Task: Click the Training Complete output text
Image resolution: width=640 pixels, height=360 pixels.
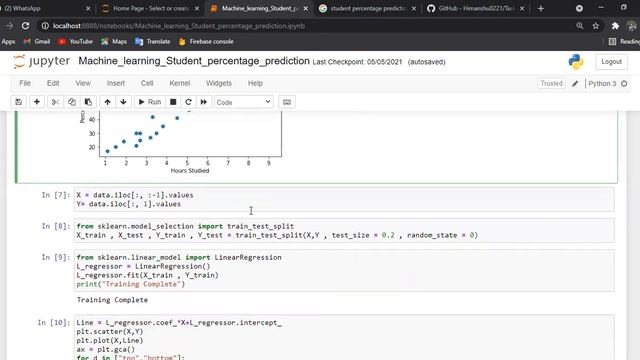Action: [112, 300]
